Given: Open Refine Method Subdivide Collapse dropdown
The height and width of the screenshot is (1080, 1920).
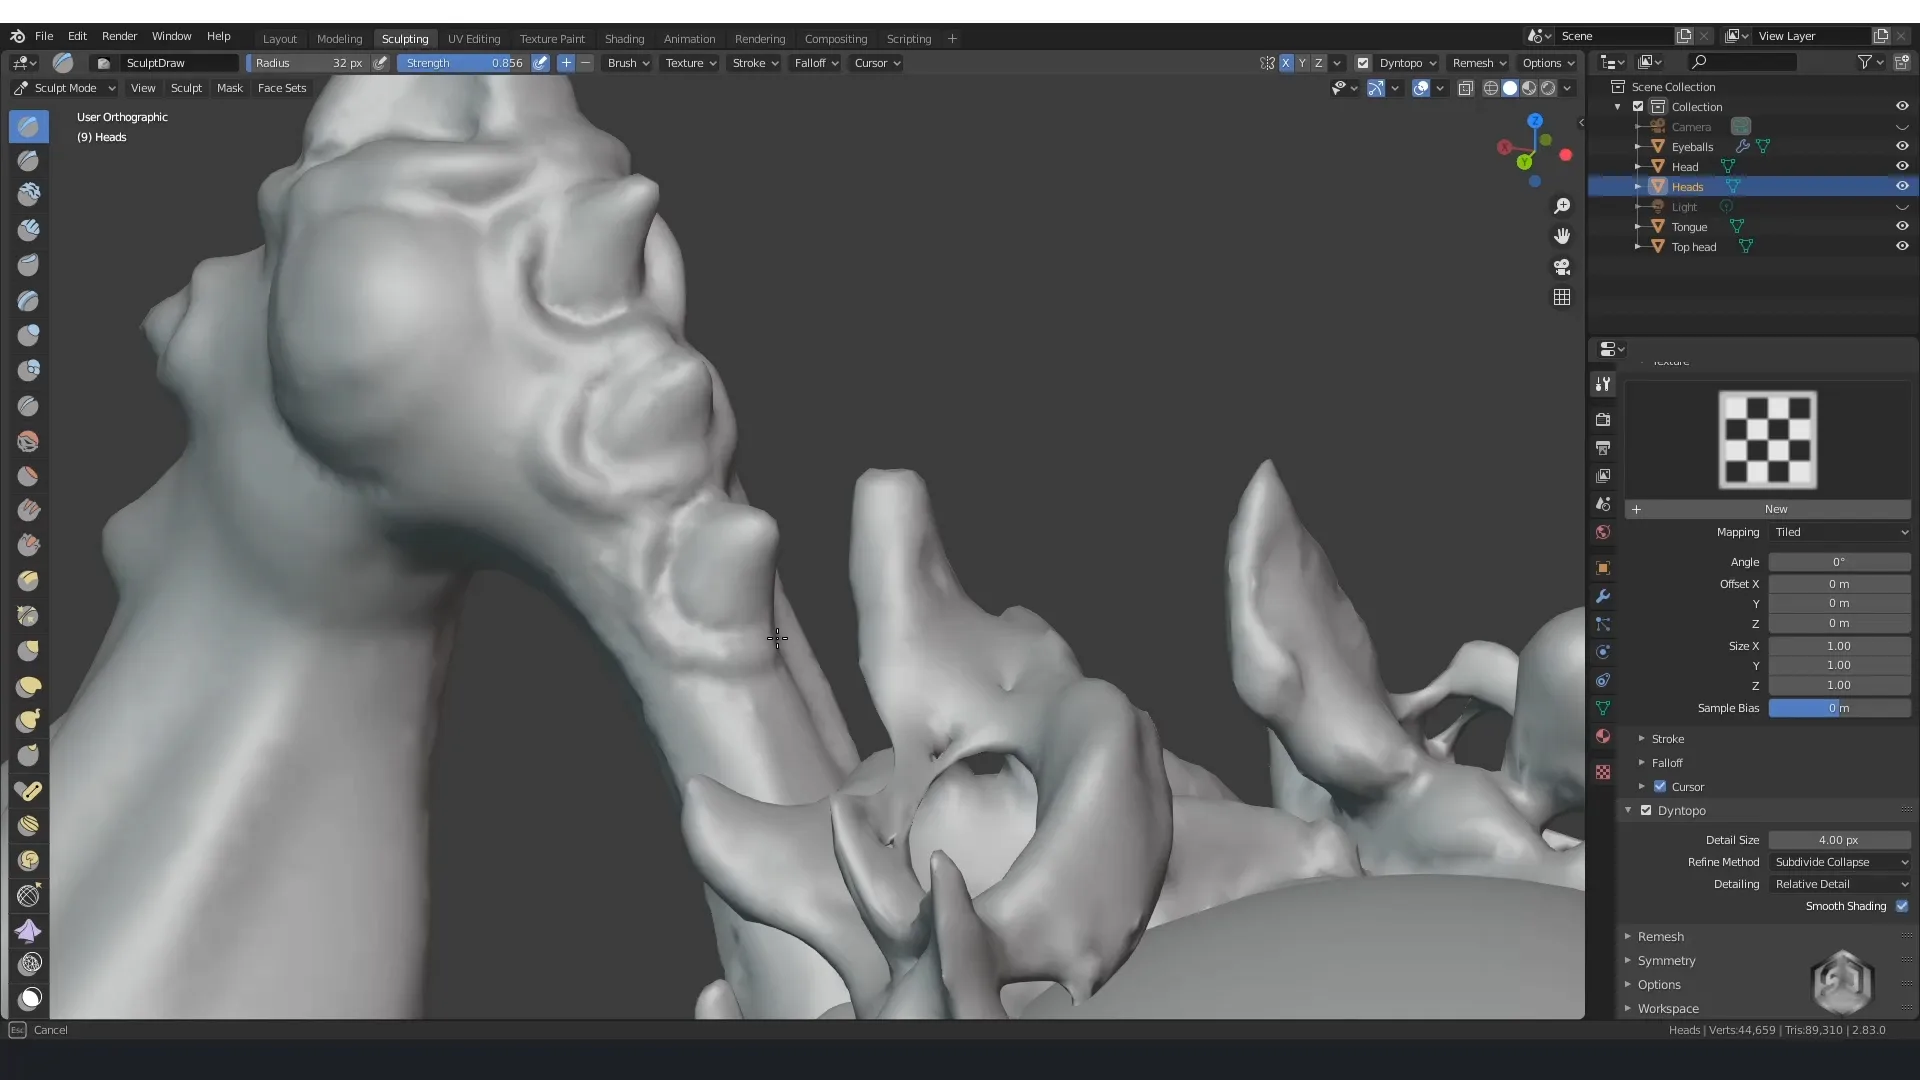Looking at the screenshot, I should pos(1840,862).
